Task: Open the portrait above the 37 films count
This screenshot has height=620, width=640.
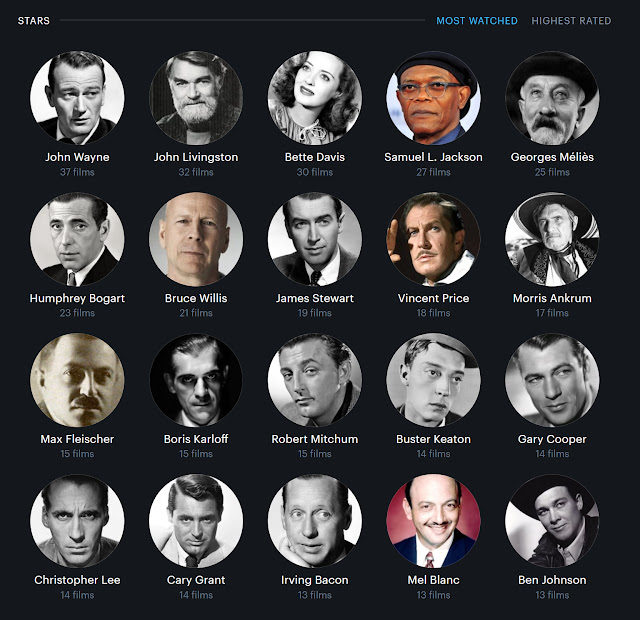Action: 77,98
